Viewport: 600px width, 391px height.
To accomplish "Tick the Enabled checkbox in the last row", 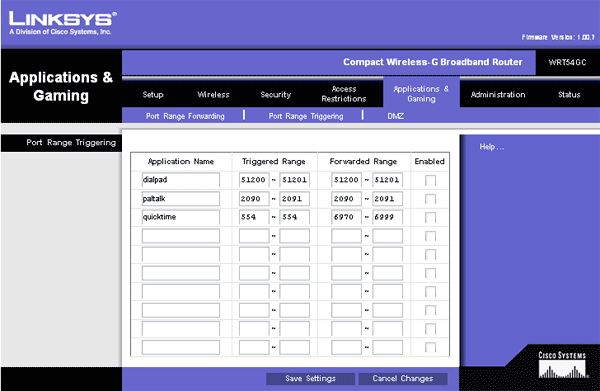I will 430,347.
